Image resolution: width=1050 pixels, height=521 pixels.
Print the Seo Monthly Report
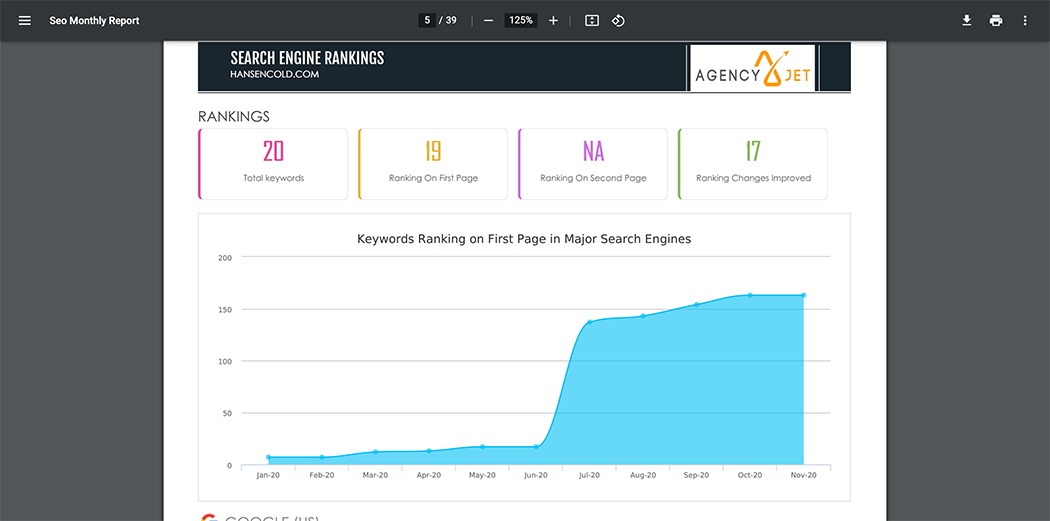996,21
